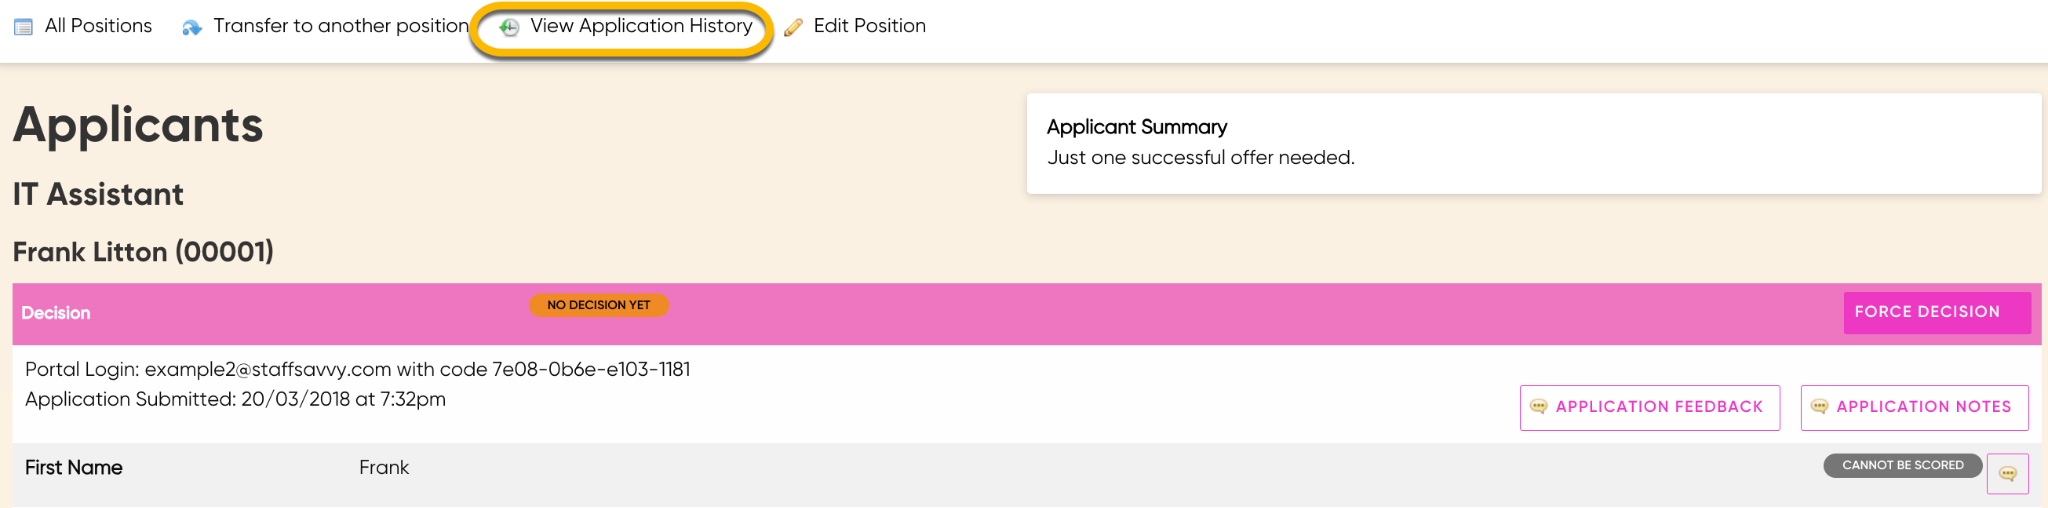Image resolution: width=2048 pixels, height=508 pixels.
Task: Click speech bubble icon in Application Notes
Action: 1820,407
